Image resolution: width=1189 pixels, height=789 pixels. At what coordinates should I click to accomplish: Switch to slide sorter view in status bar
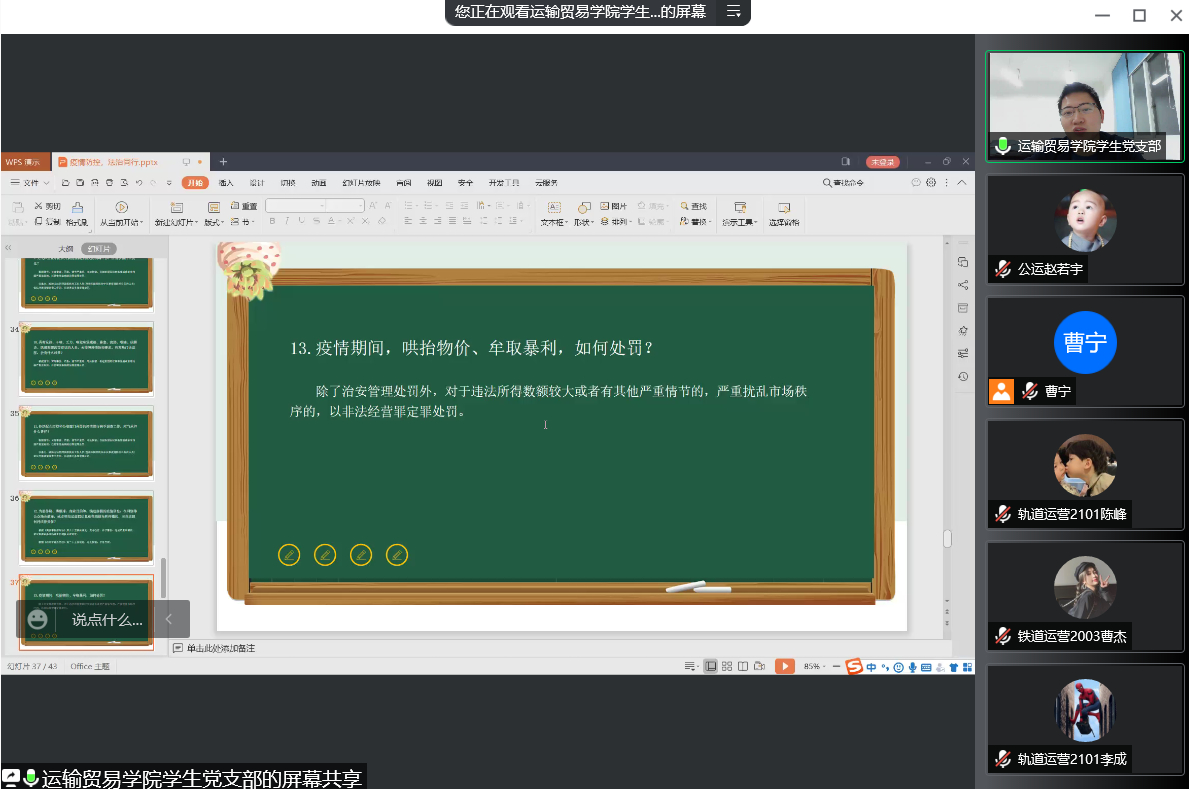pos(727,666)
